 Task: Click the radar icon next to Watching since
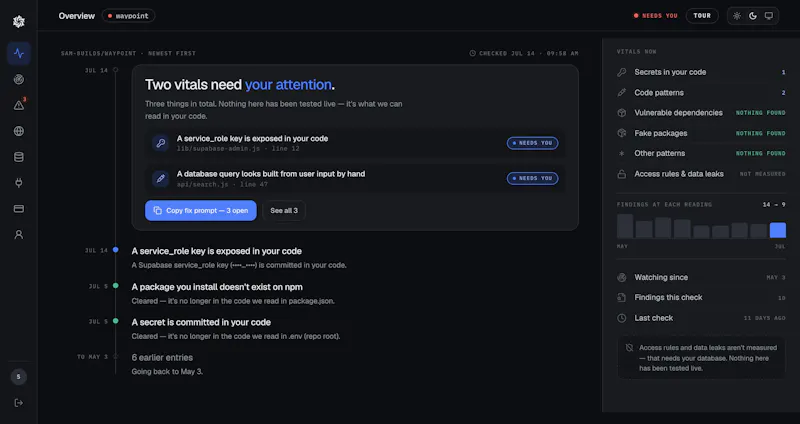pos(621,278)
